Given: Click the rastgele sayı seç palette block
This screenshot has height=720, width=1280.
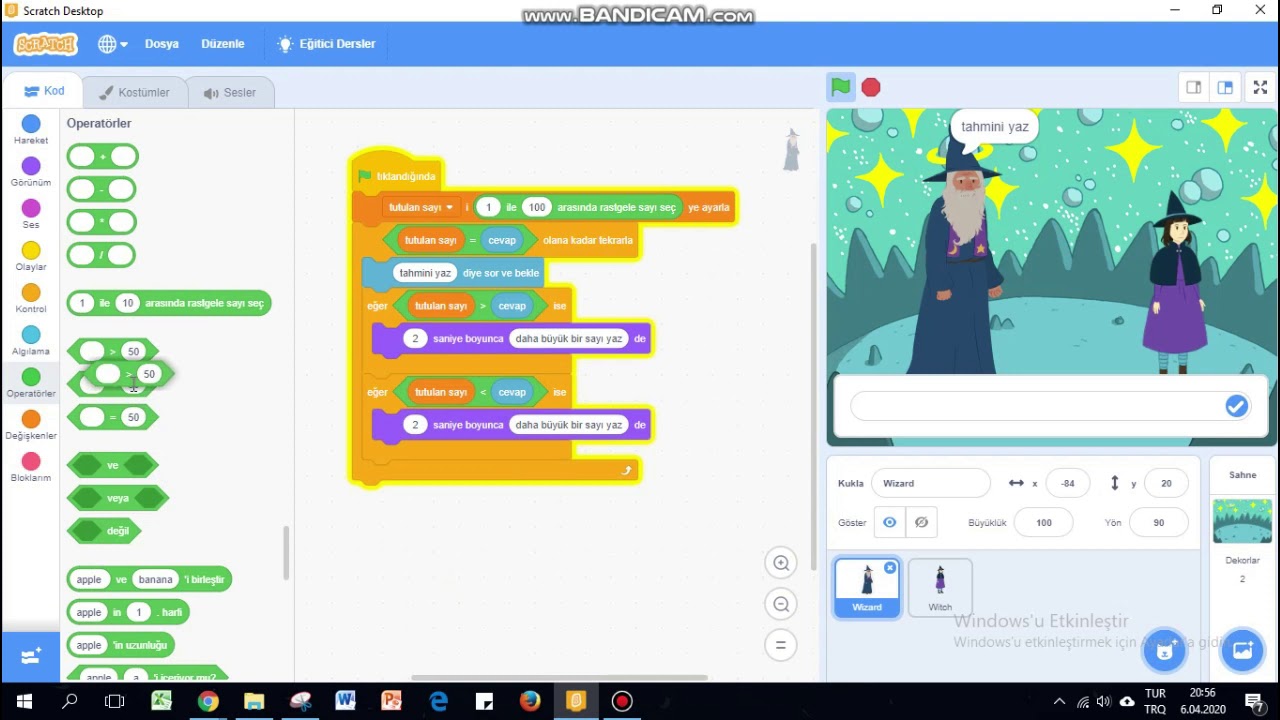Looking at the screenshot, I should click(x=169, y=303).
